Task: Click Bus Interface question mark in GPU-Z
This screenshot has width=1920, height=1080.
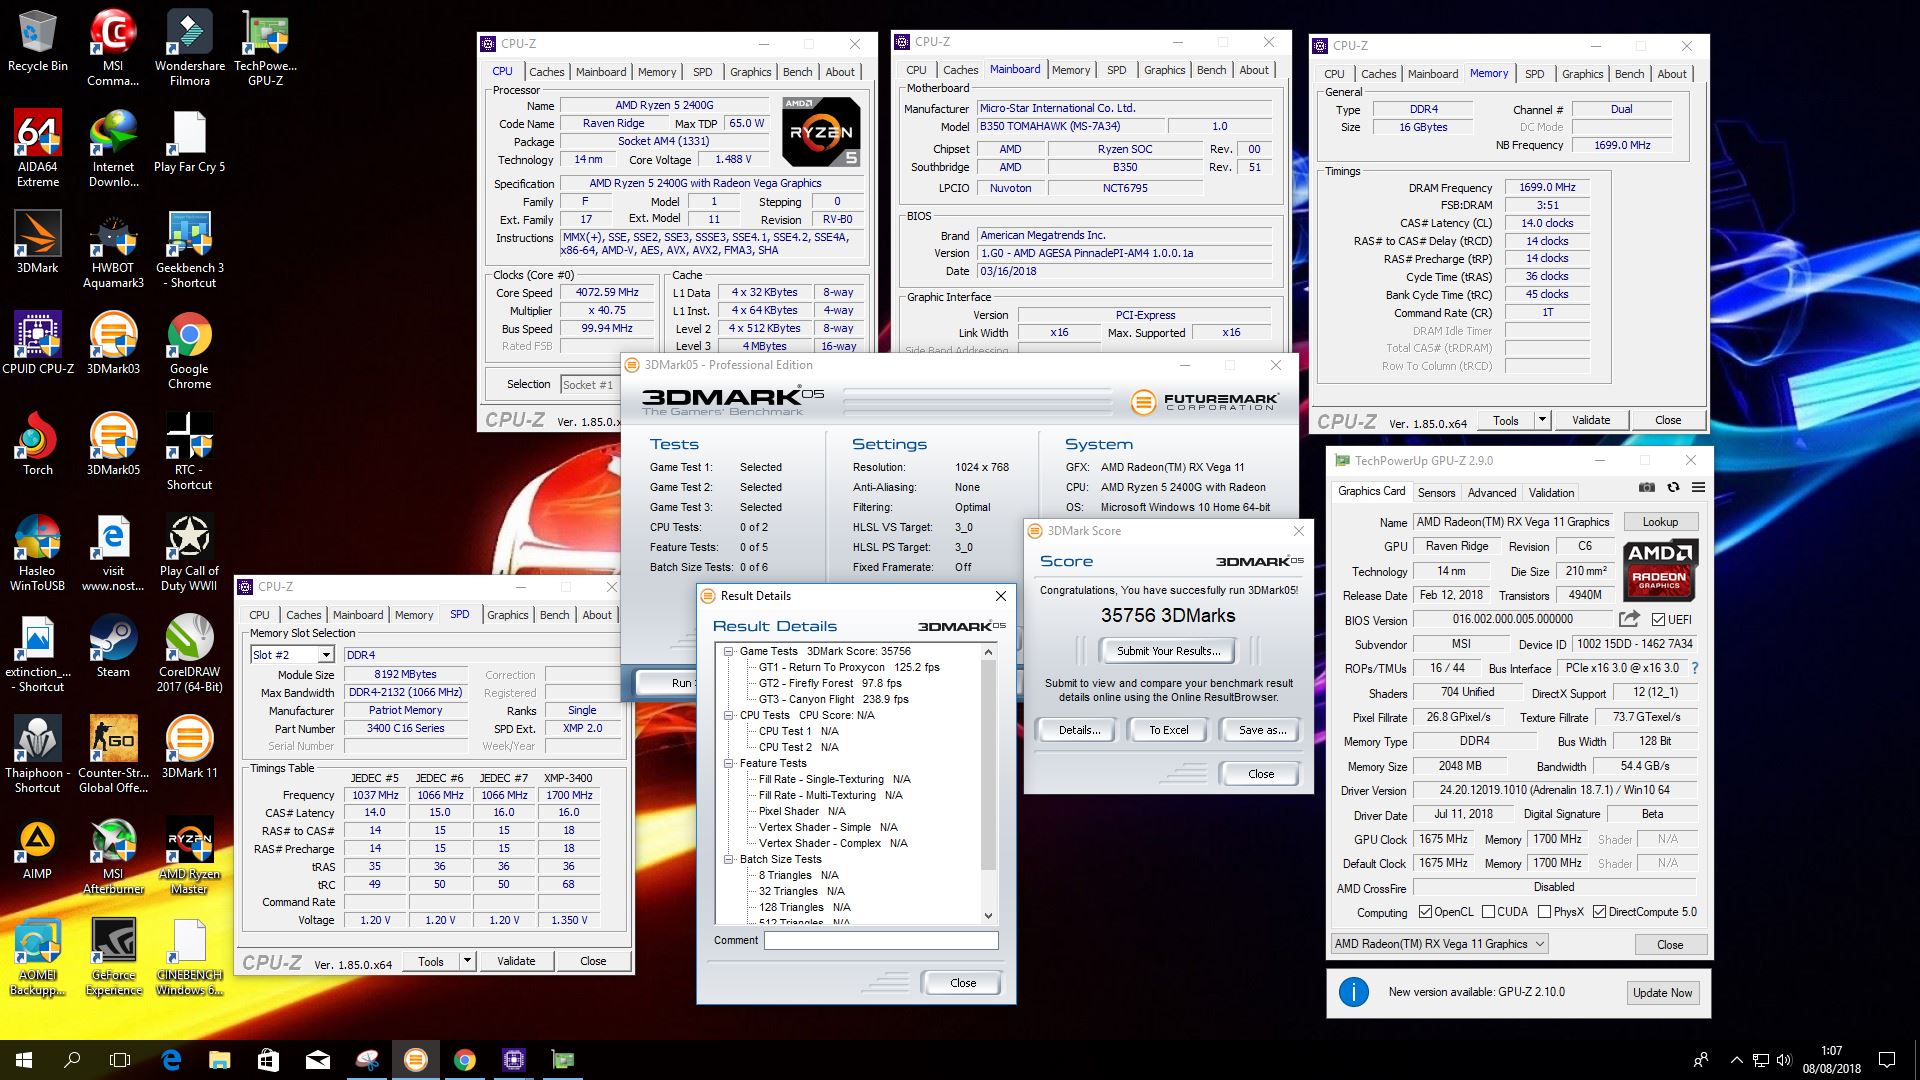Action: pos(1694,668)
